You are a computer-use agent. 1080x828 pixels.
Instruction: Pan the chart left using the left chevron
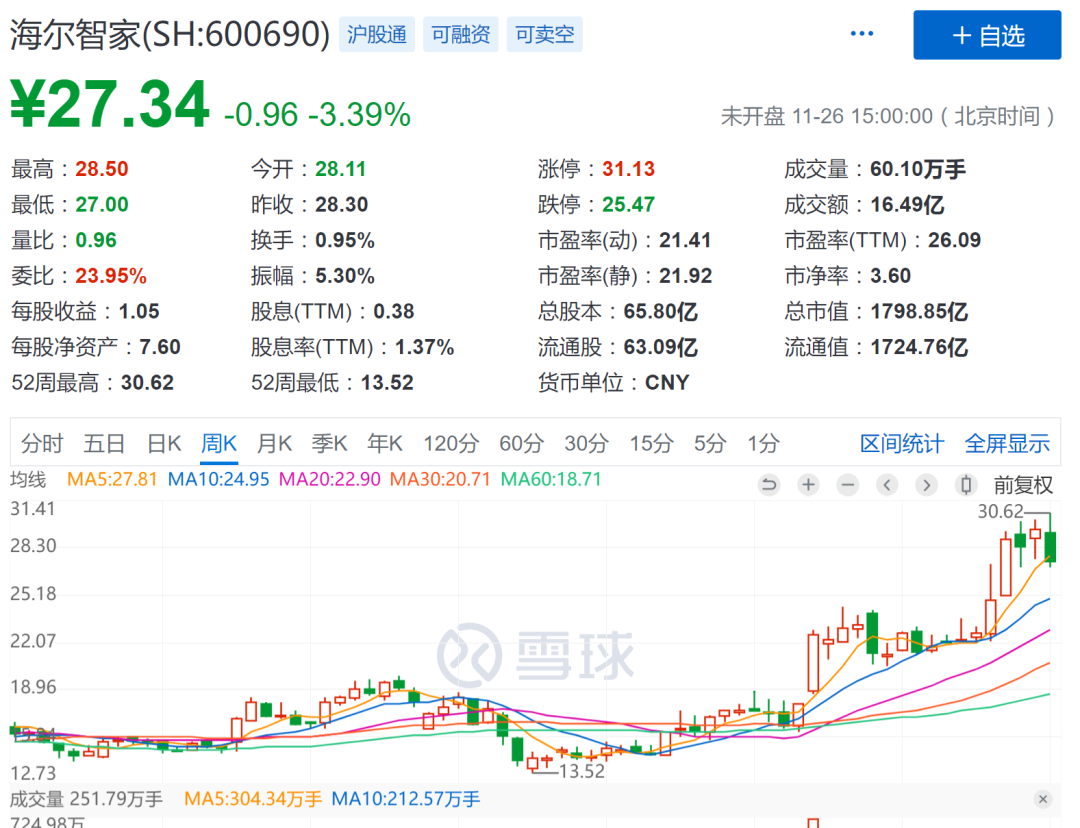point(886,484)
